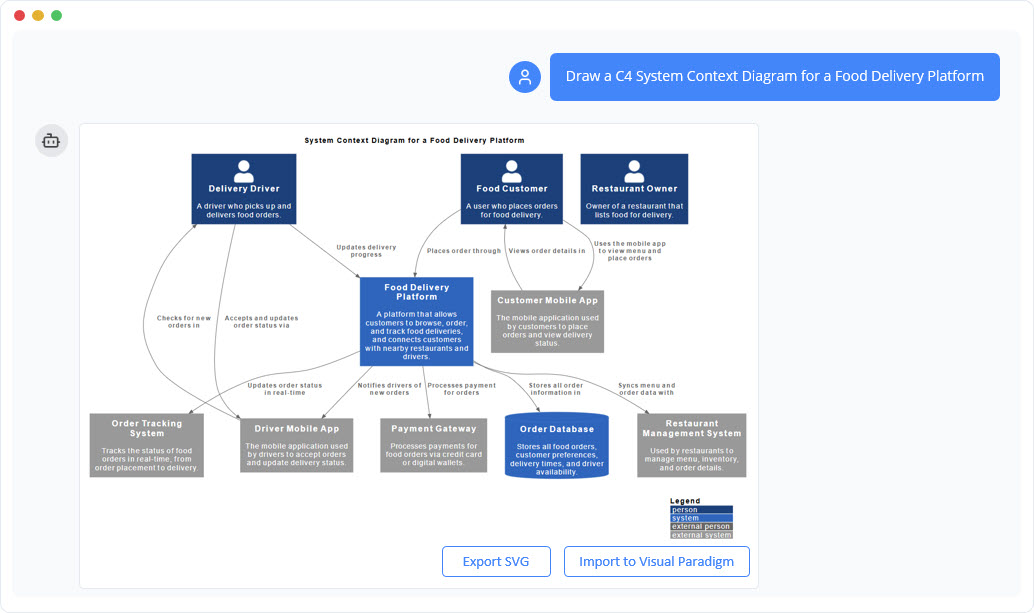
Task: Click the Export SVG button
Action: 496,561
